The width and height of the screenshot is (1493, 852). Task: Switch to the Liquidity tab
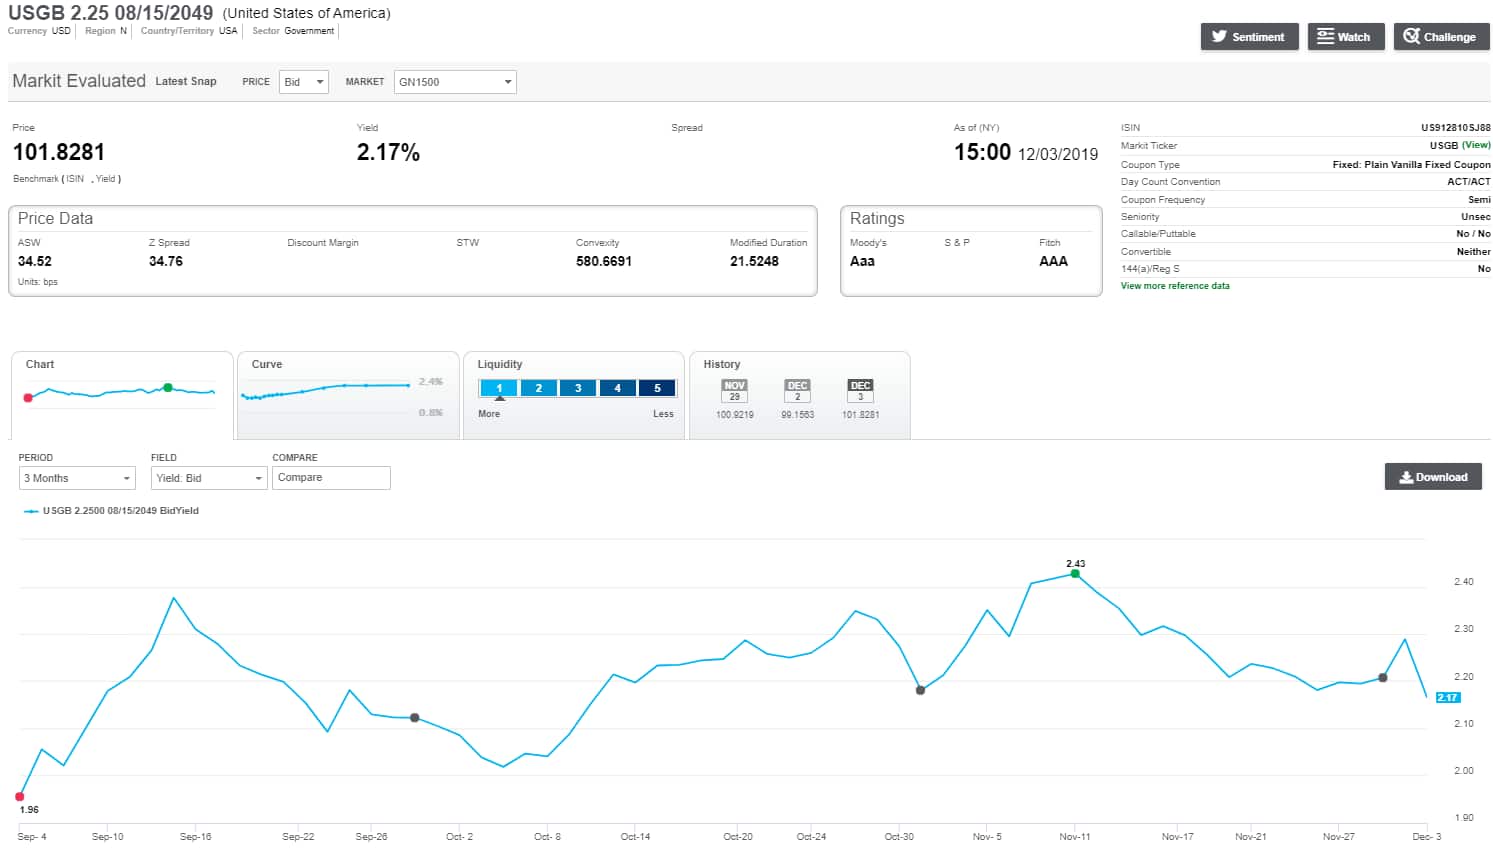click(x=574, y=395)
